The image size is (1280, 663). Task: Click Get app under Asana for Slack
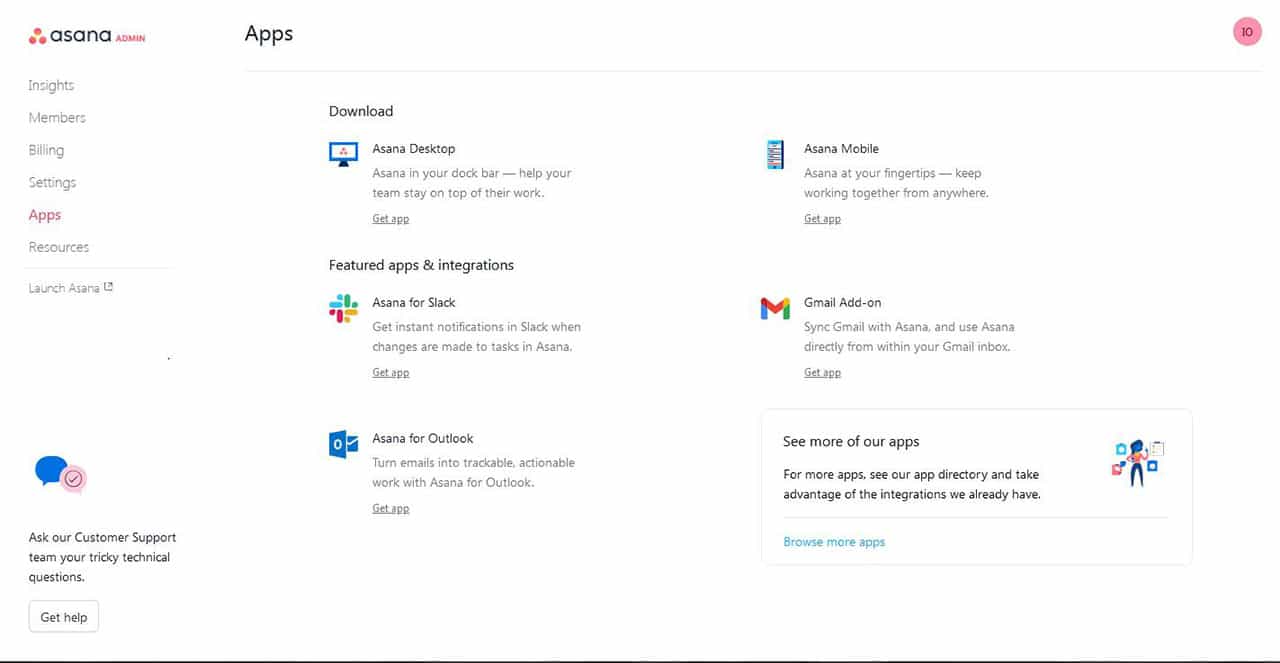pos(391,373)
